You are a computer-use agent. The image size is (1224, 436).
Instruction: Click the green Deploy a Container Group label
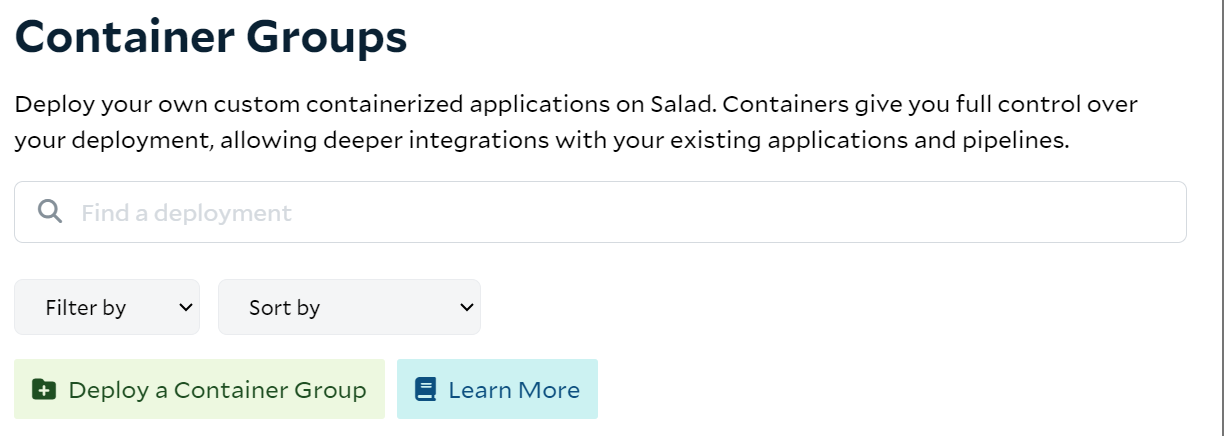(217, 390)
